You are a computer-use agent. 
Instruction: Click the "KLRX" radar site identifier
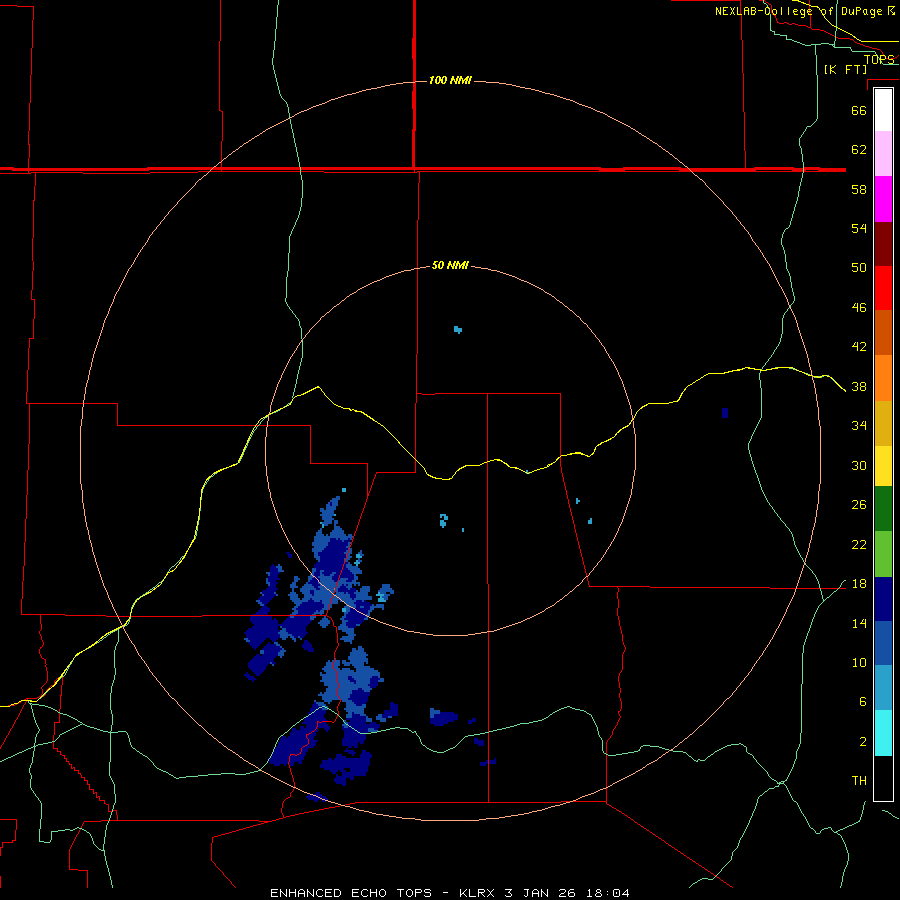(479, 893)
